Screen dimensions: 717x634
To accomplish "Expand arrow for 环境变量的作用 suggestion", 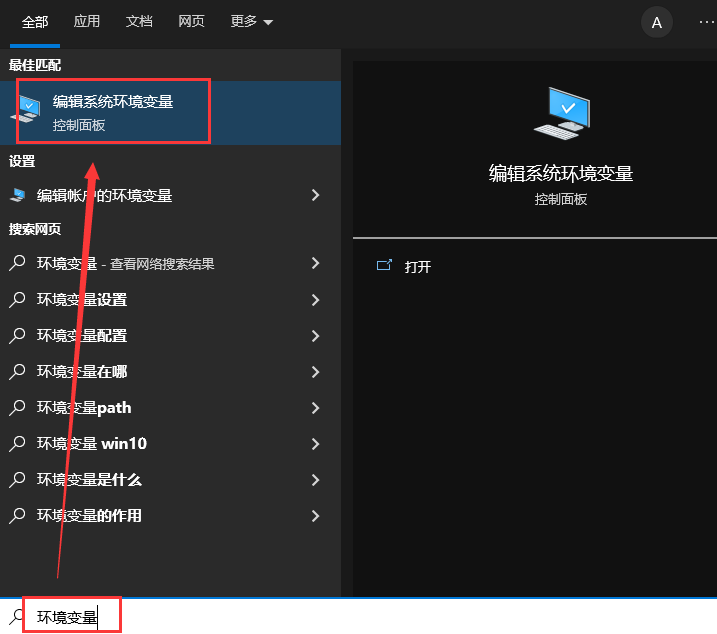I will click(x=315, y=515).
